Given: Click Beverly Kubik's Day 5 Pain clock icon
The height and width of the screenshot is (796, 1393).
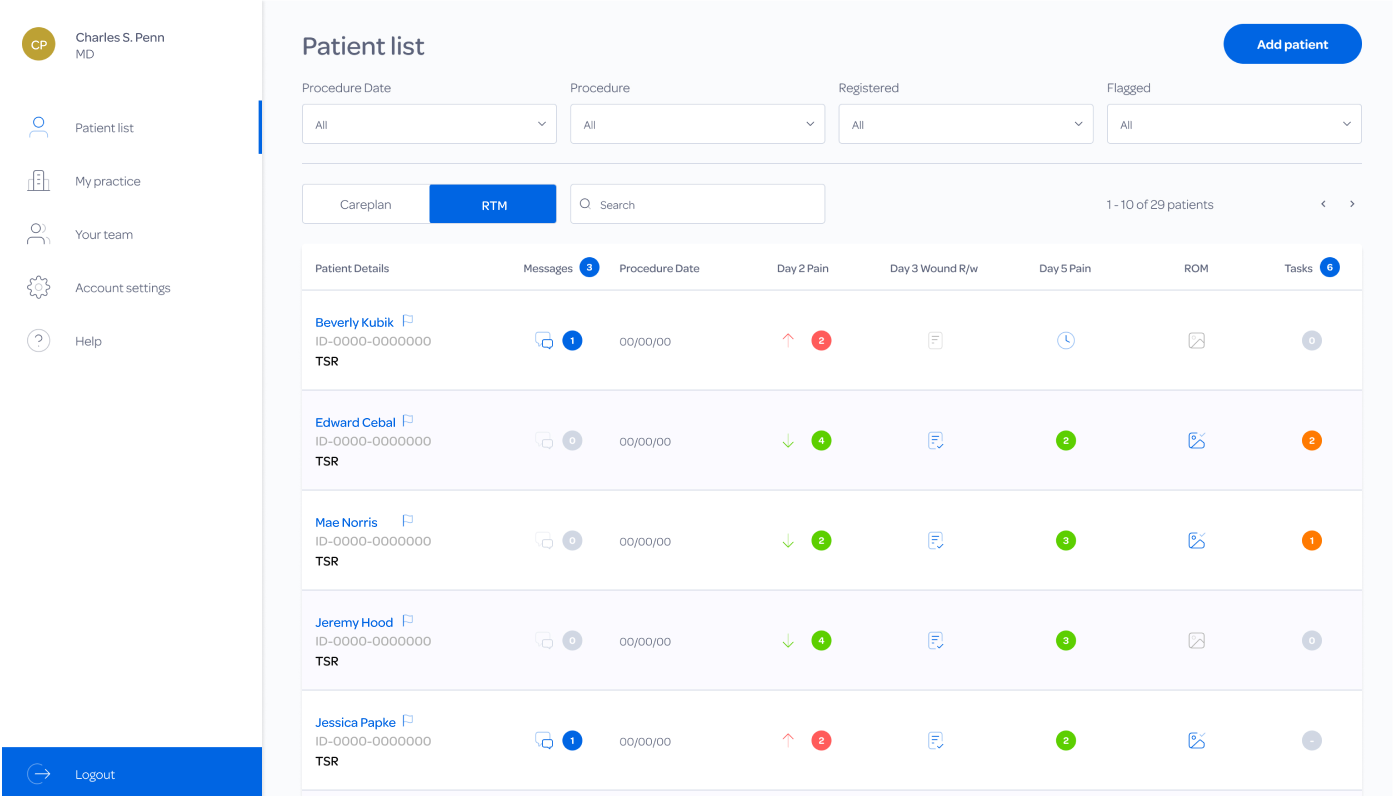Looking at the screenshot, I should (1066, 341).
